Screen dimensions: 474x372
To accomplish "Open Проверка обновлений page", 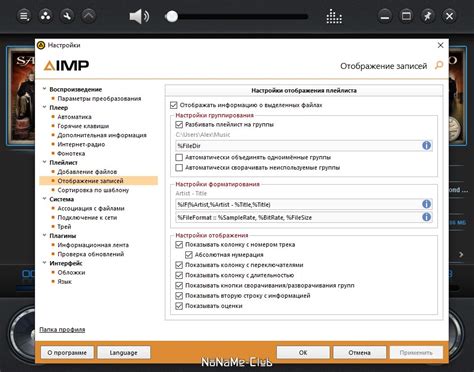I will pos(91,254).
